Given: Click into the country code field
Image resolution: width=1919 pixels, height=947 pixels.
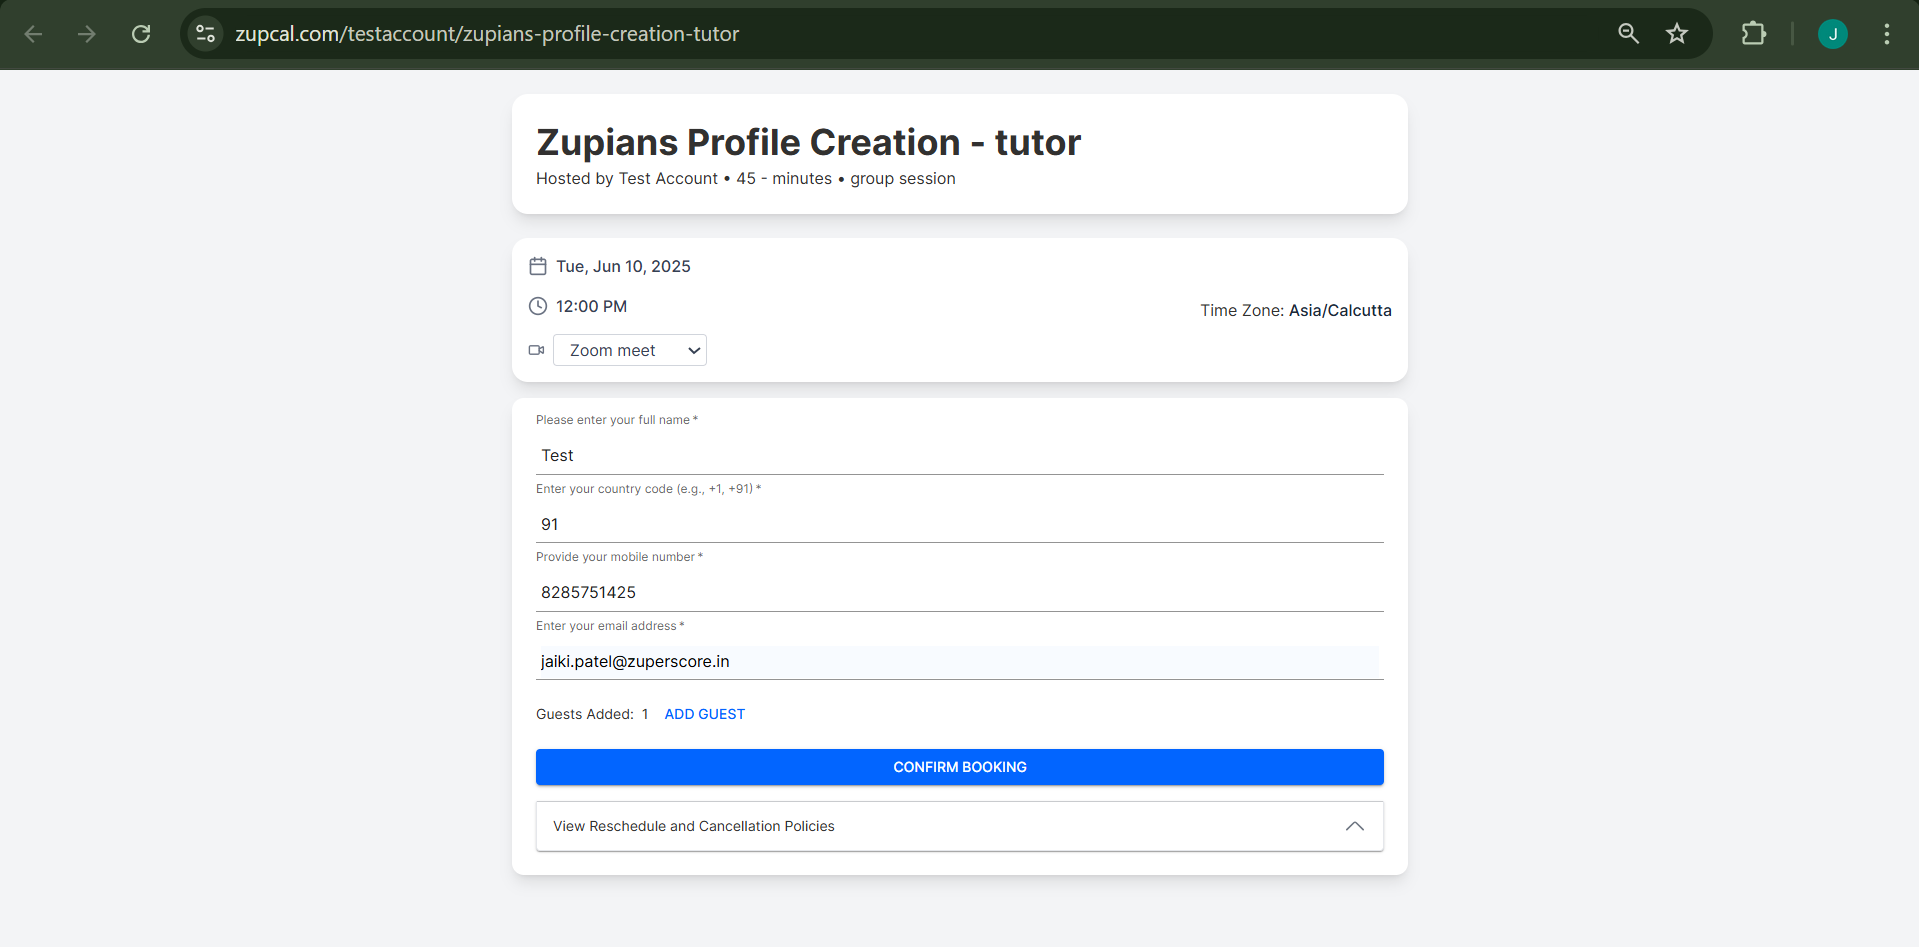Looking at the screenshot, I should [959, 524].
